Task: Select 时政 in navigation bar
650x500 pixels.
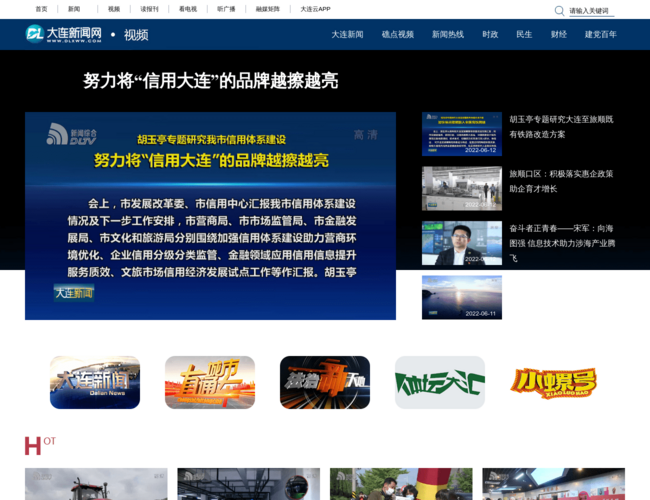Action: 490,34
